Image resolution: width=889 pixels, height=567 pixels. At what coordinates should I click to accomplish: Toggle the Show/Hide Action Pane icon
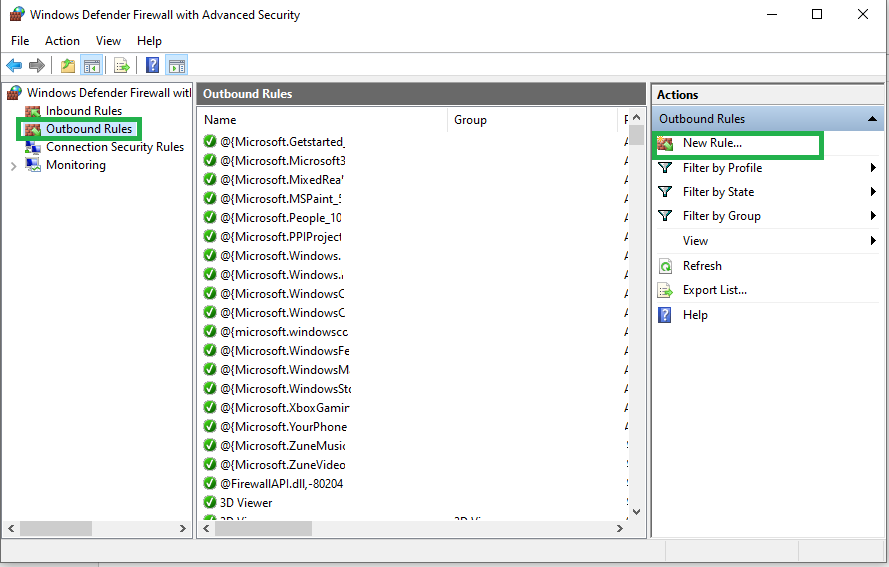[177, 66]
